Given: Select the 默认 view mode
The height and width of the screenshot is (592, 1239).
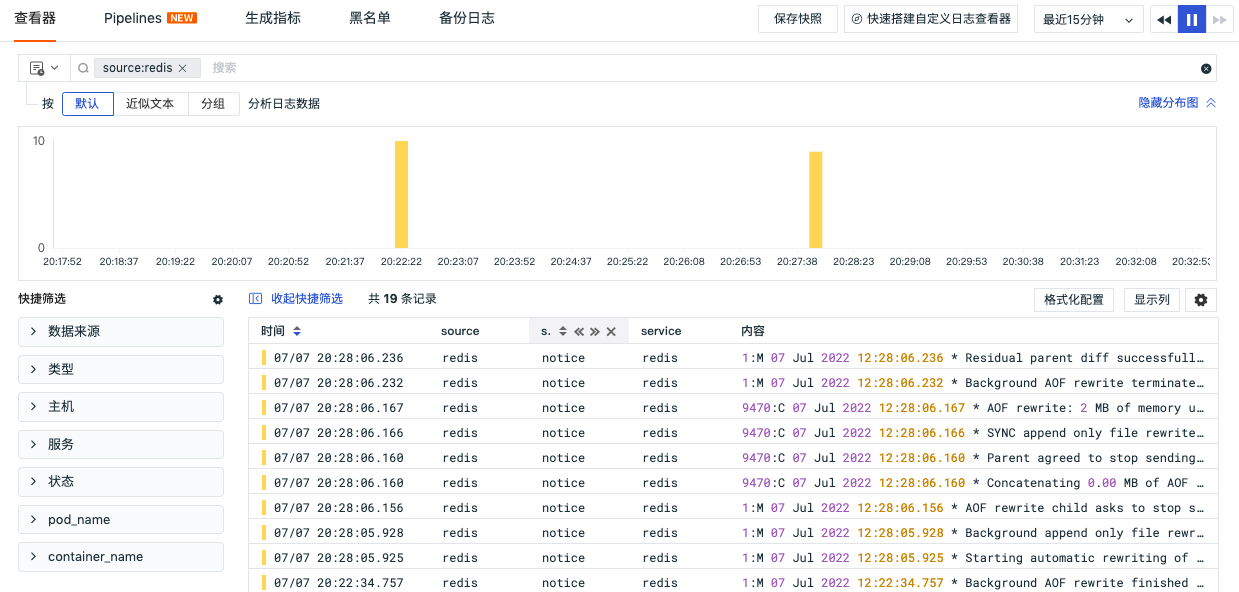Looking at the screenshot, I should click(x=87, y=103).
